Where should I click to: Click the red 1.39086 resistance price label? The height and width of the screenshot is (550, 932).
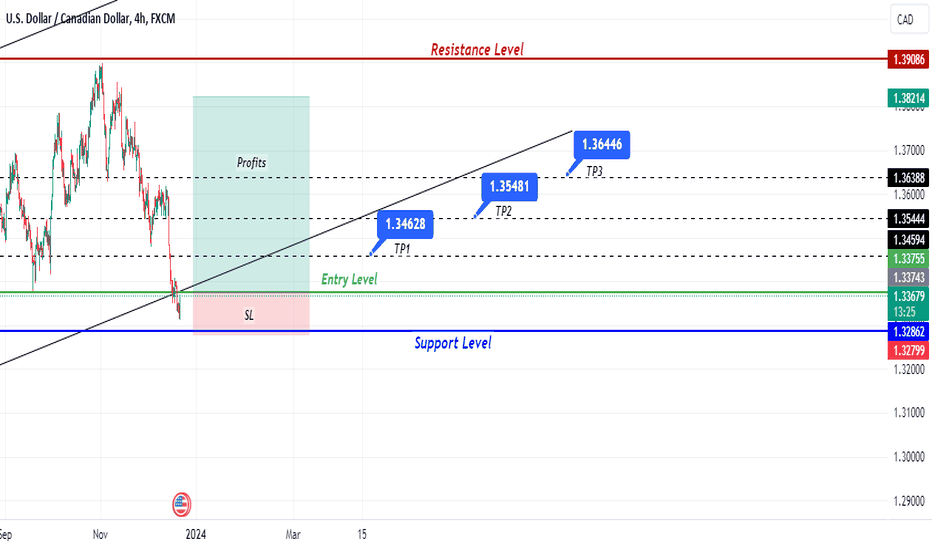tap(908, 59)
